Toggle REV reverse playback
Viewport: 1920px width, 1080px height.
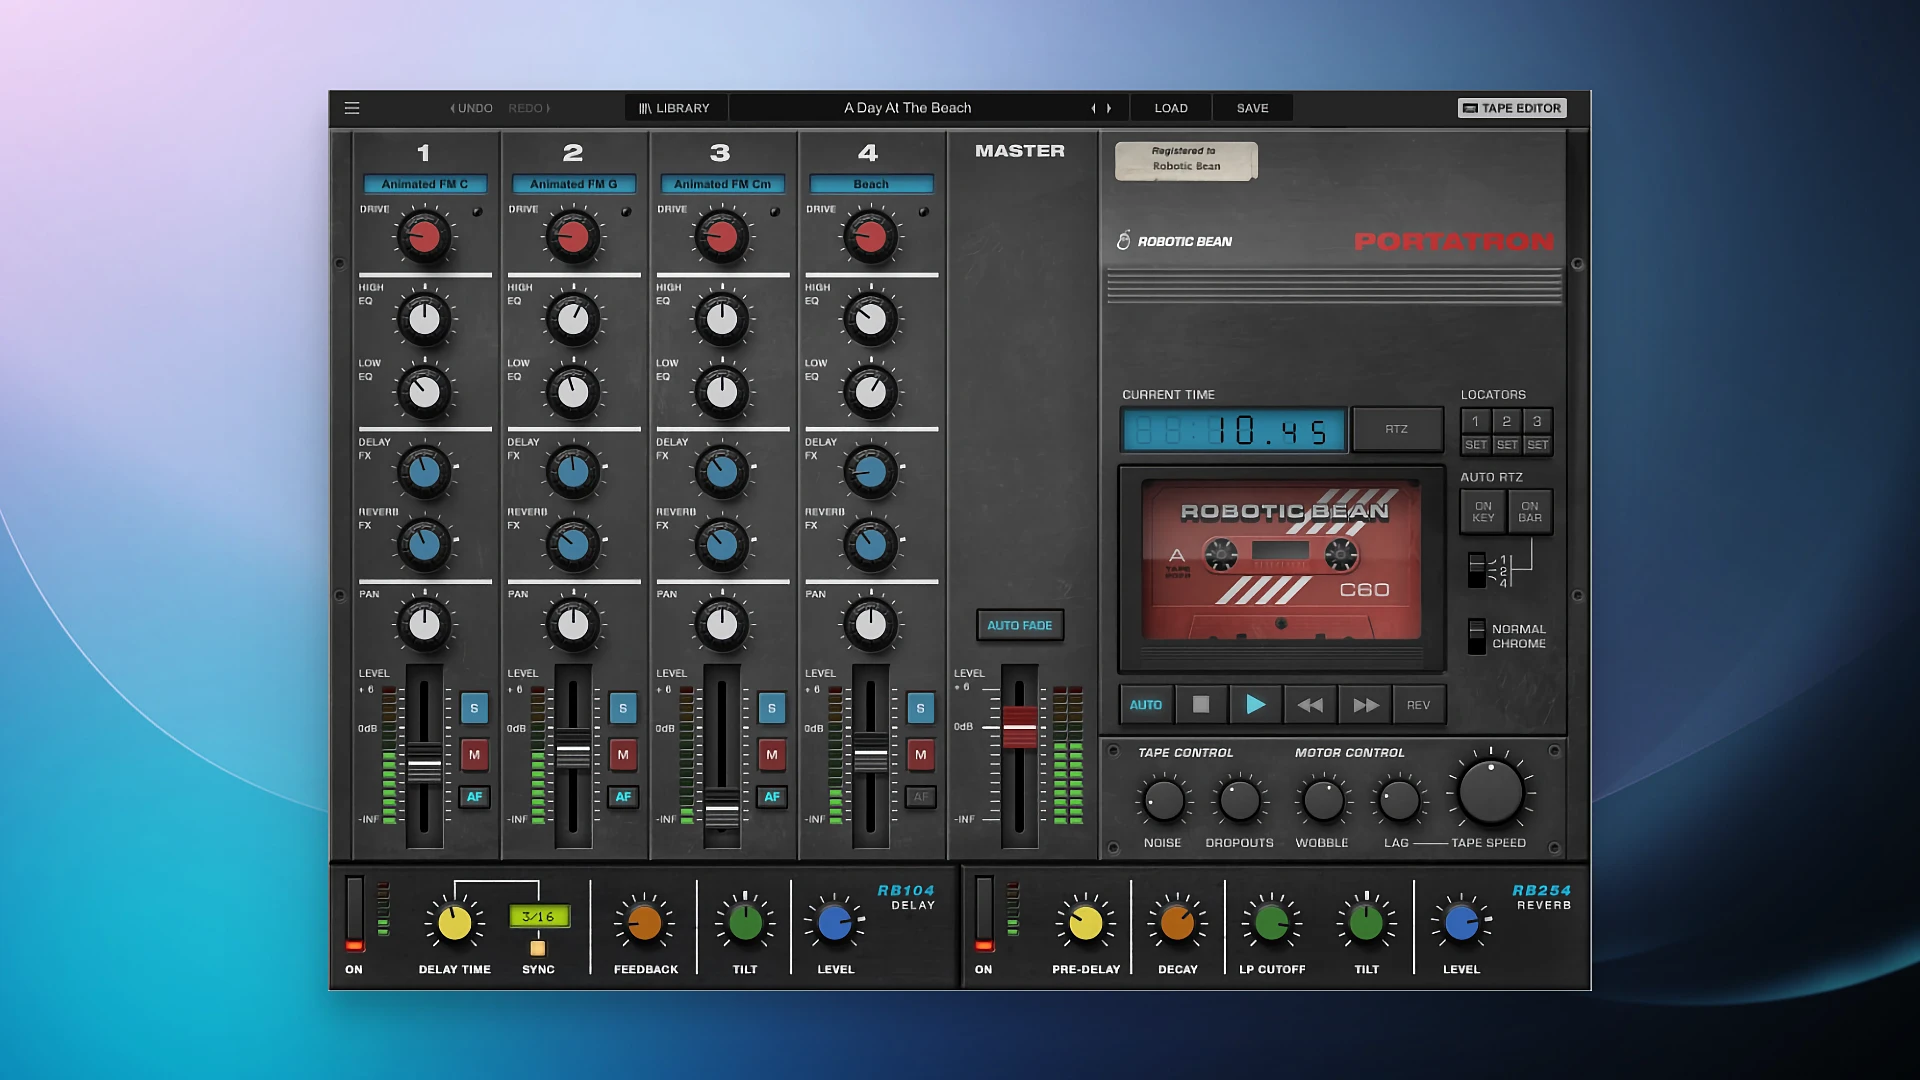(x=1418, y=705)
